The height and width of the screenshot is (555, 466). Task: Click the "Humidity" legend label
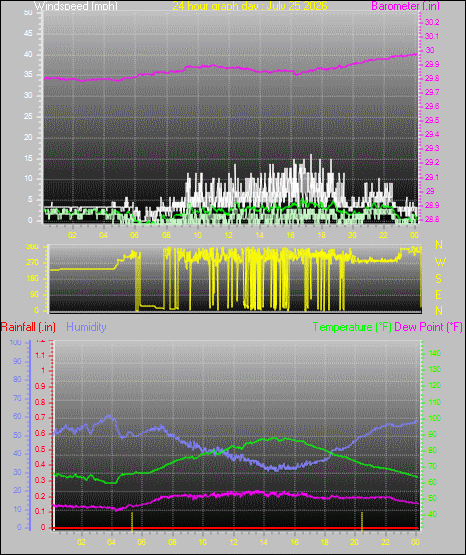click(x=86, y=327)
